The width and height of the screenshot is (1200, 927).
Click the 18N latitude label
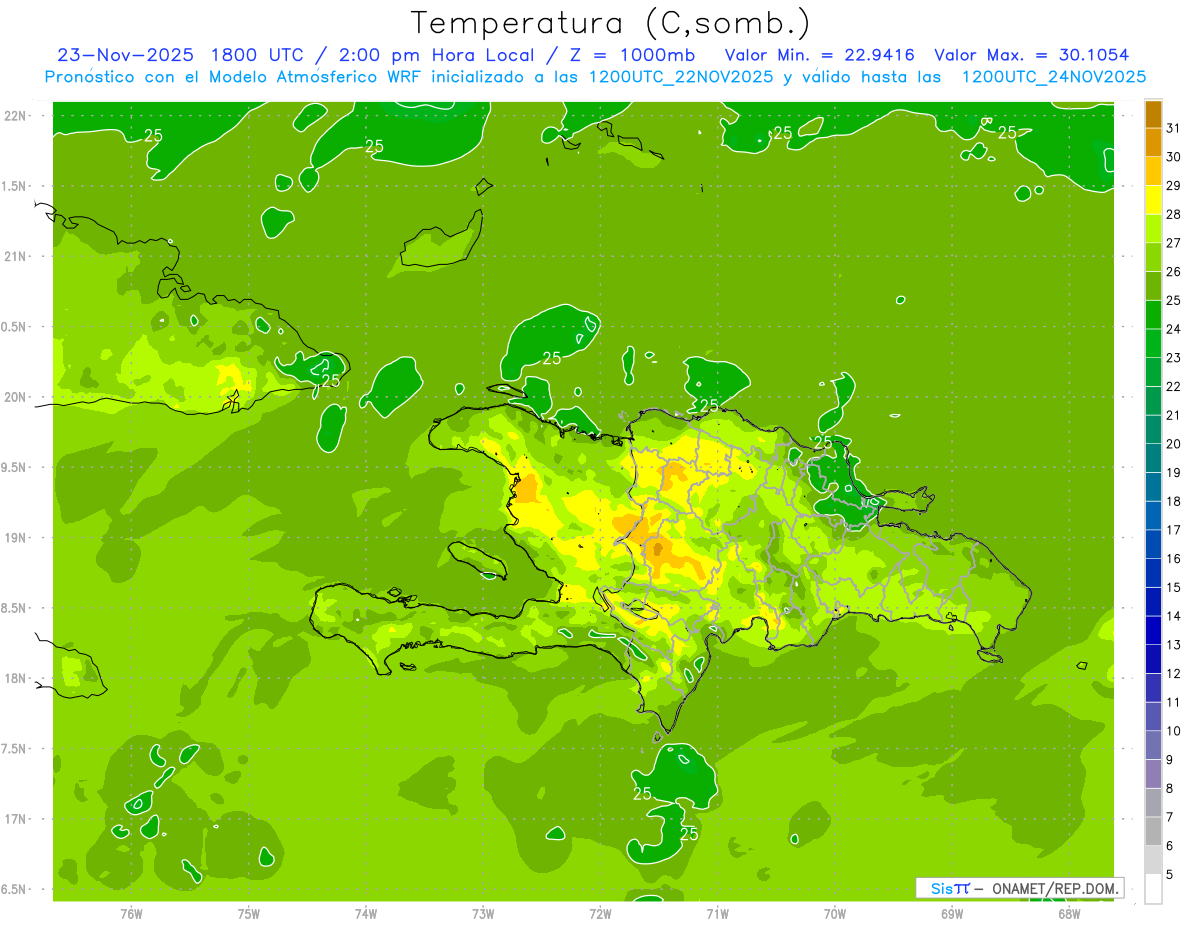(15, 679)
